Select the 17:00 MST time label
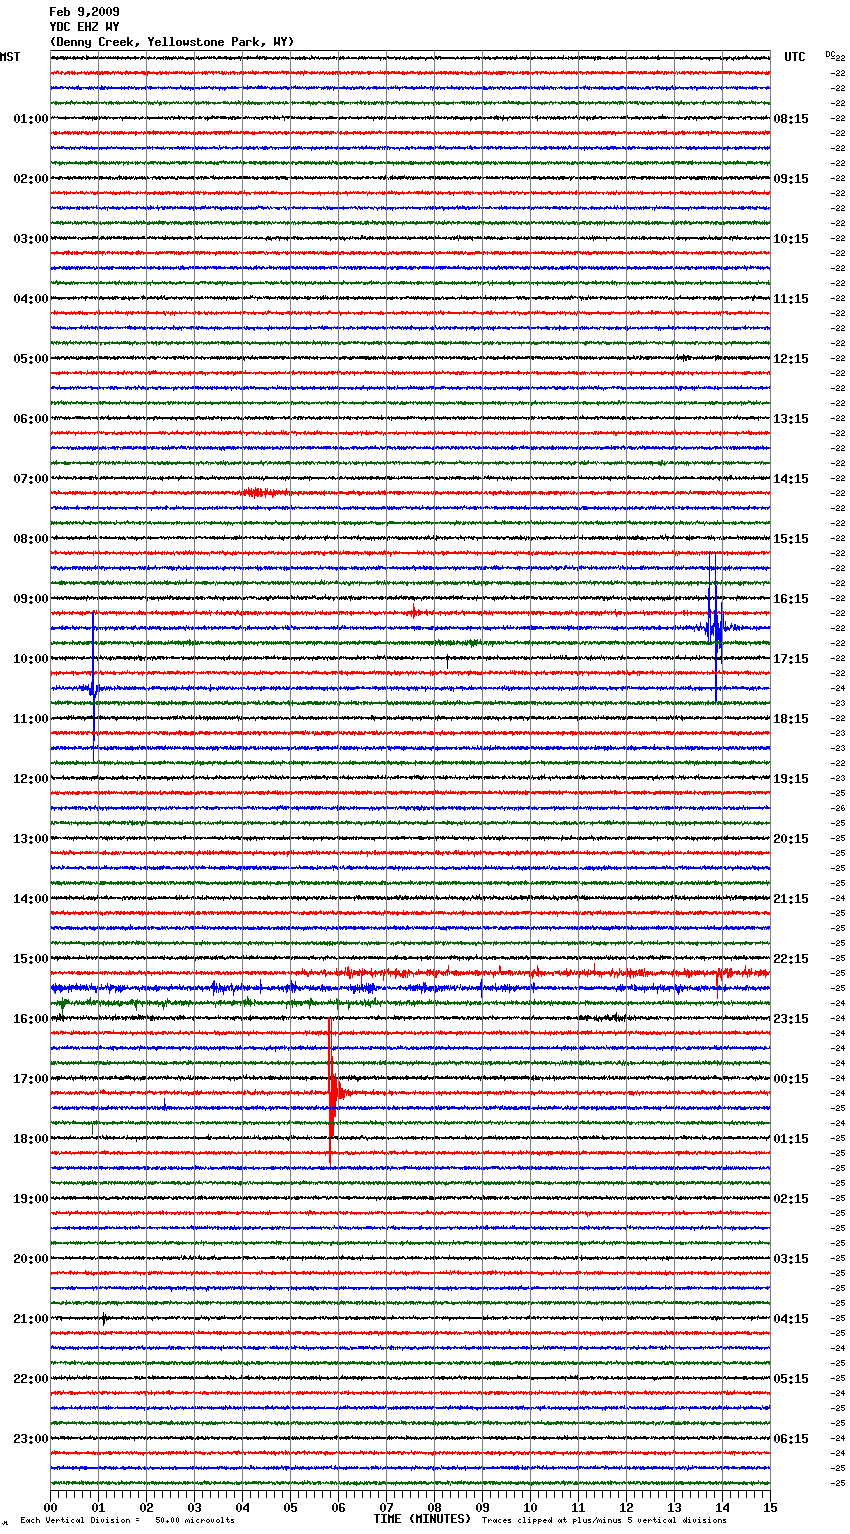The image size is (850, 1534). pos(31,1079)
